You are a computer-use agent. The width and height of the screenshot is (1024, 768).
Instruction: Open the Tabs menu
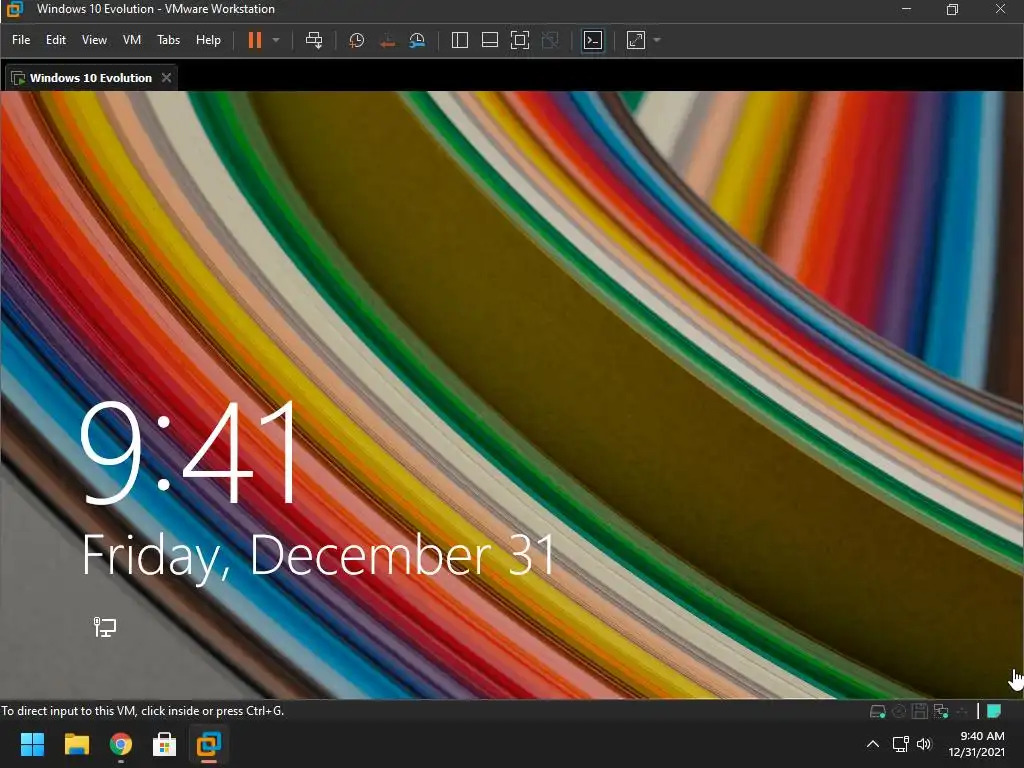click(168, 40)
